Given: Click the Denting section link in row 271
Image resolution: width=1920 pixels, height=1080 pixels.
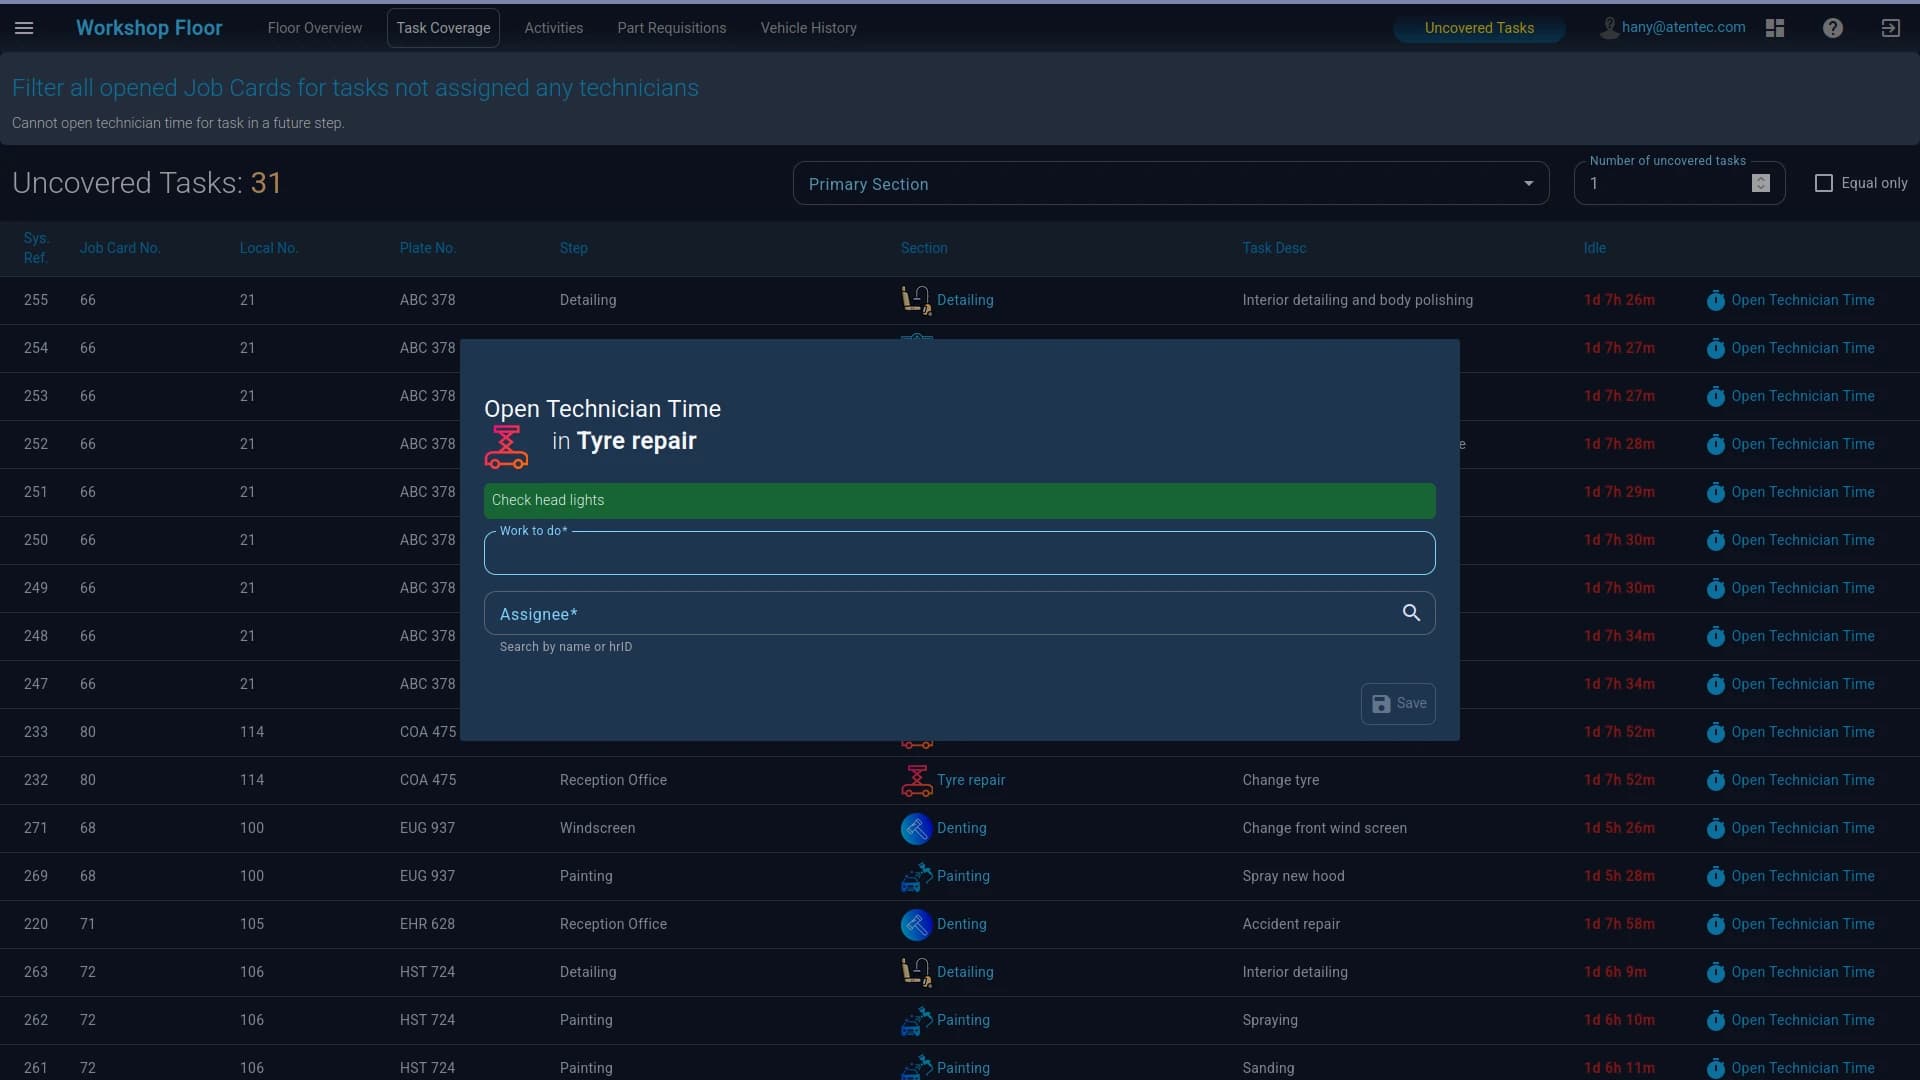Looking at the screenshot, I should click(961, 828).
